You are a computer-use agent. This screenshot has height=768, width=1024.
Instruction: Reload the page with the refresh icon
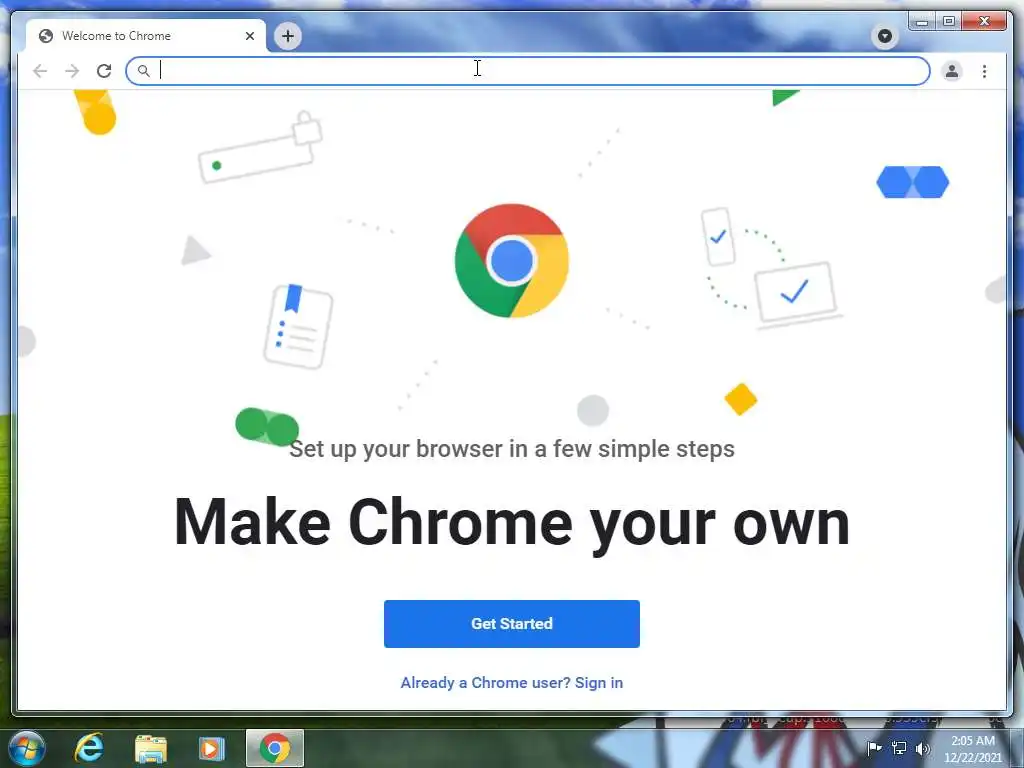(x=104, y=71)
